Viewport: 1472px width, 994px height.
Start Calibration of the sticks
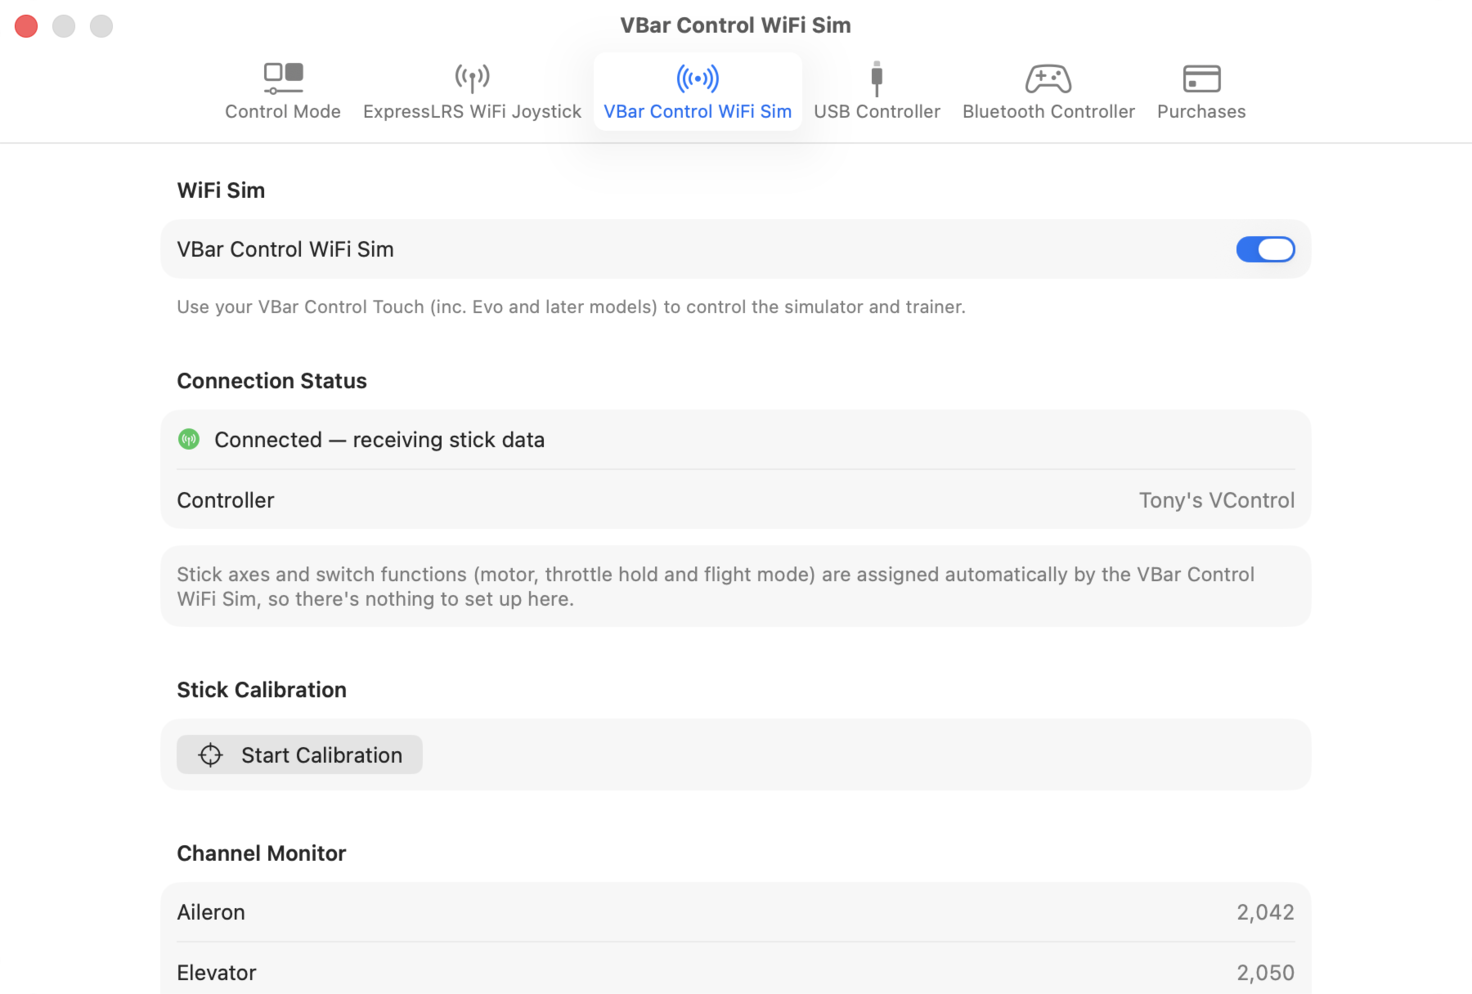tap(300, 755)
